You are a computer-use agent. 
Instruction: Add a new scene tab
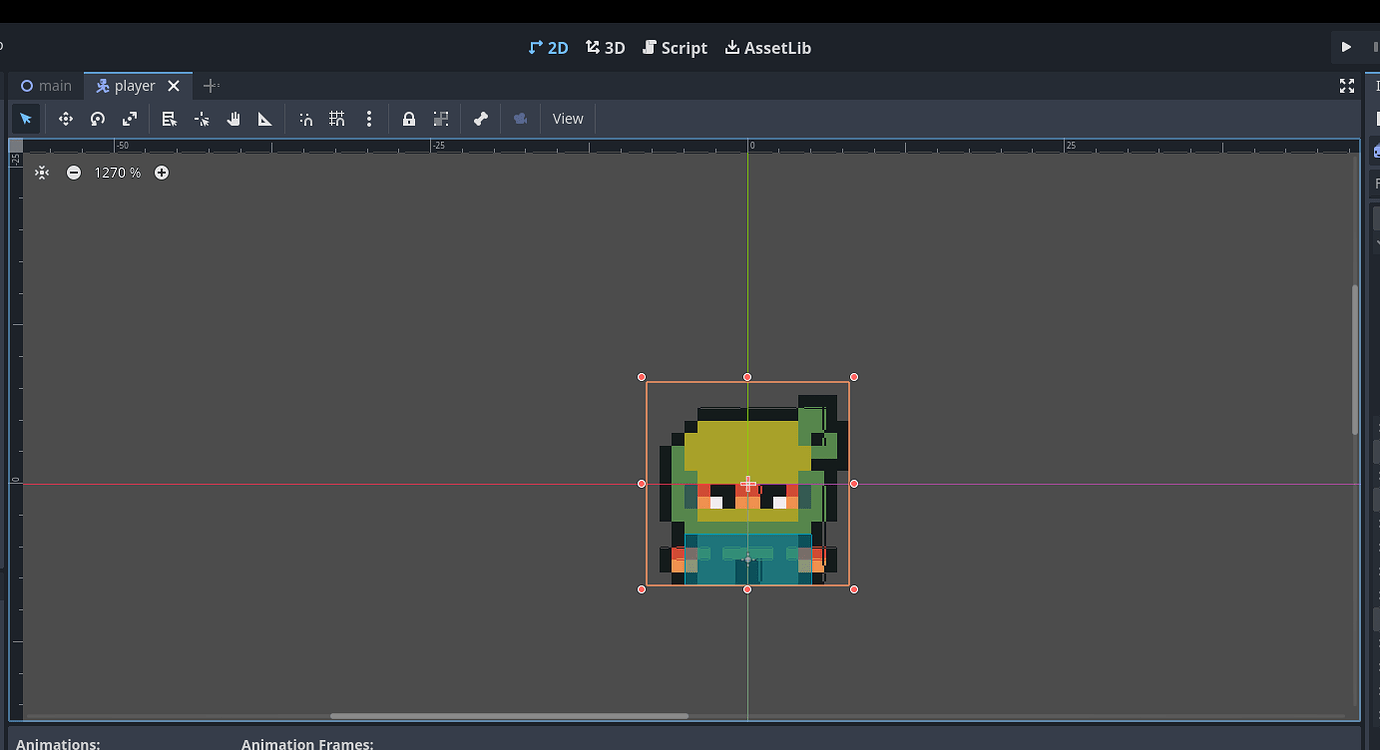click(211, 86)
